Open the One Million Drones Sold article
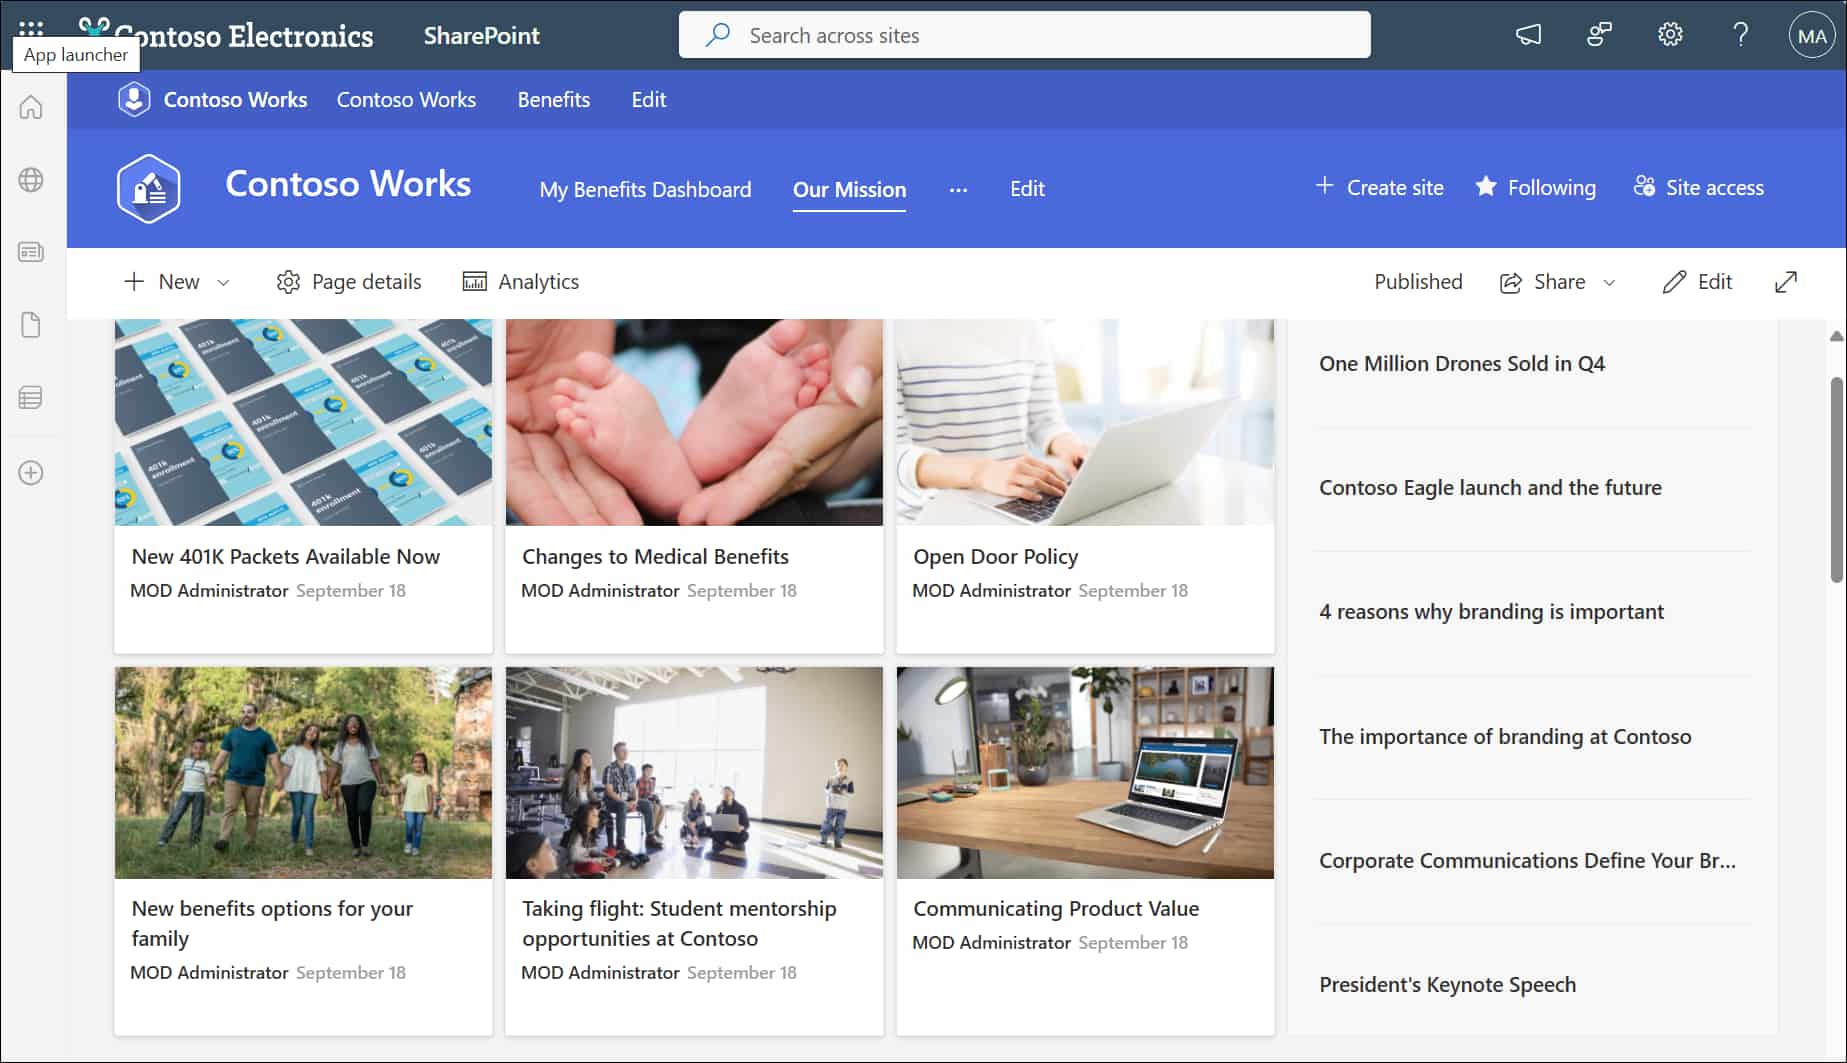 (x=1462, y=363)
